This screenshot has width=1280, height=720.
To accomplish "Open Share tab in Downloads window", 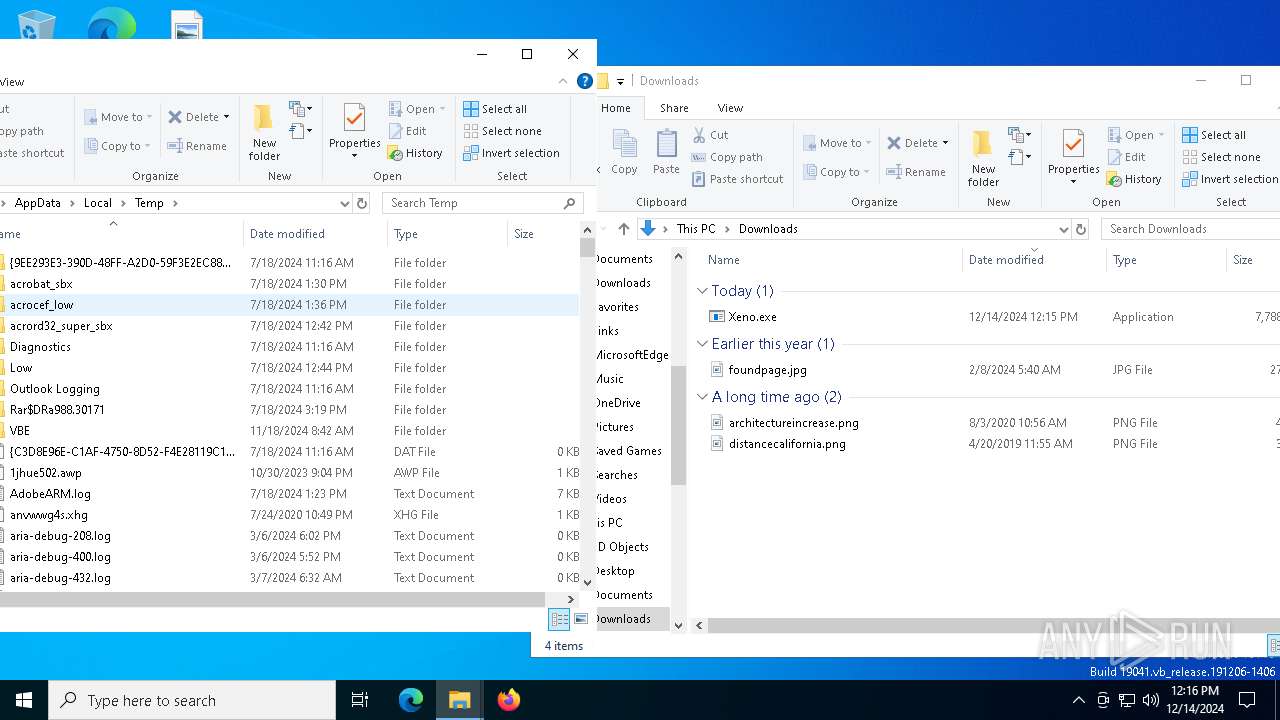I will pos(674,108).
